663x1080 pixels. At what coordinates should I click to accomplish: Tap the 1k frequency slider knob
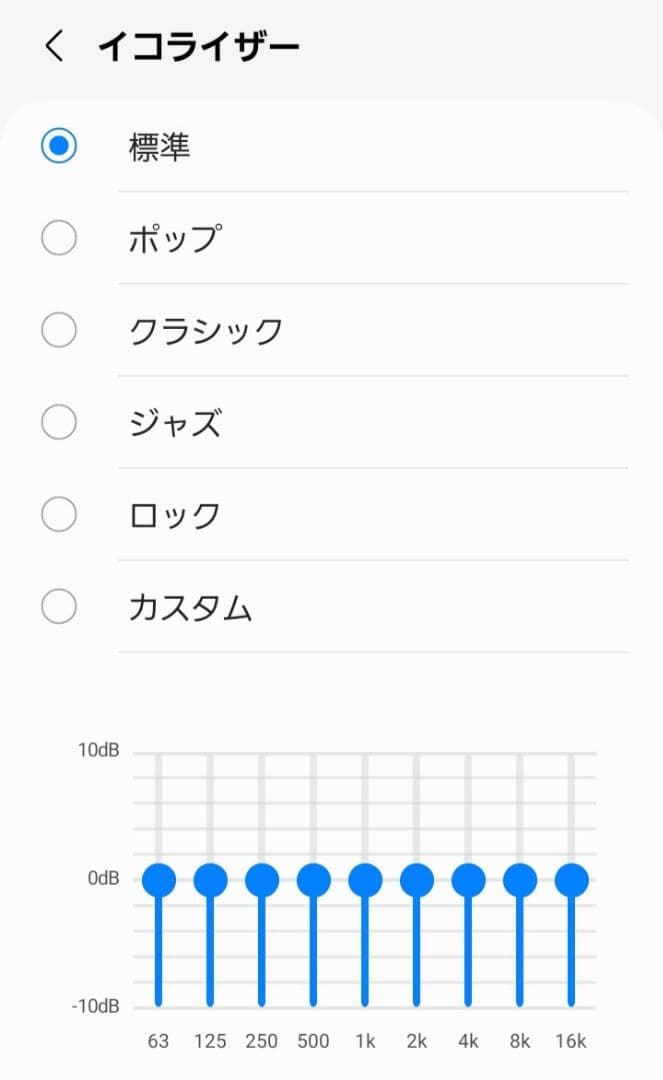click(364, 881)
